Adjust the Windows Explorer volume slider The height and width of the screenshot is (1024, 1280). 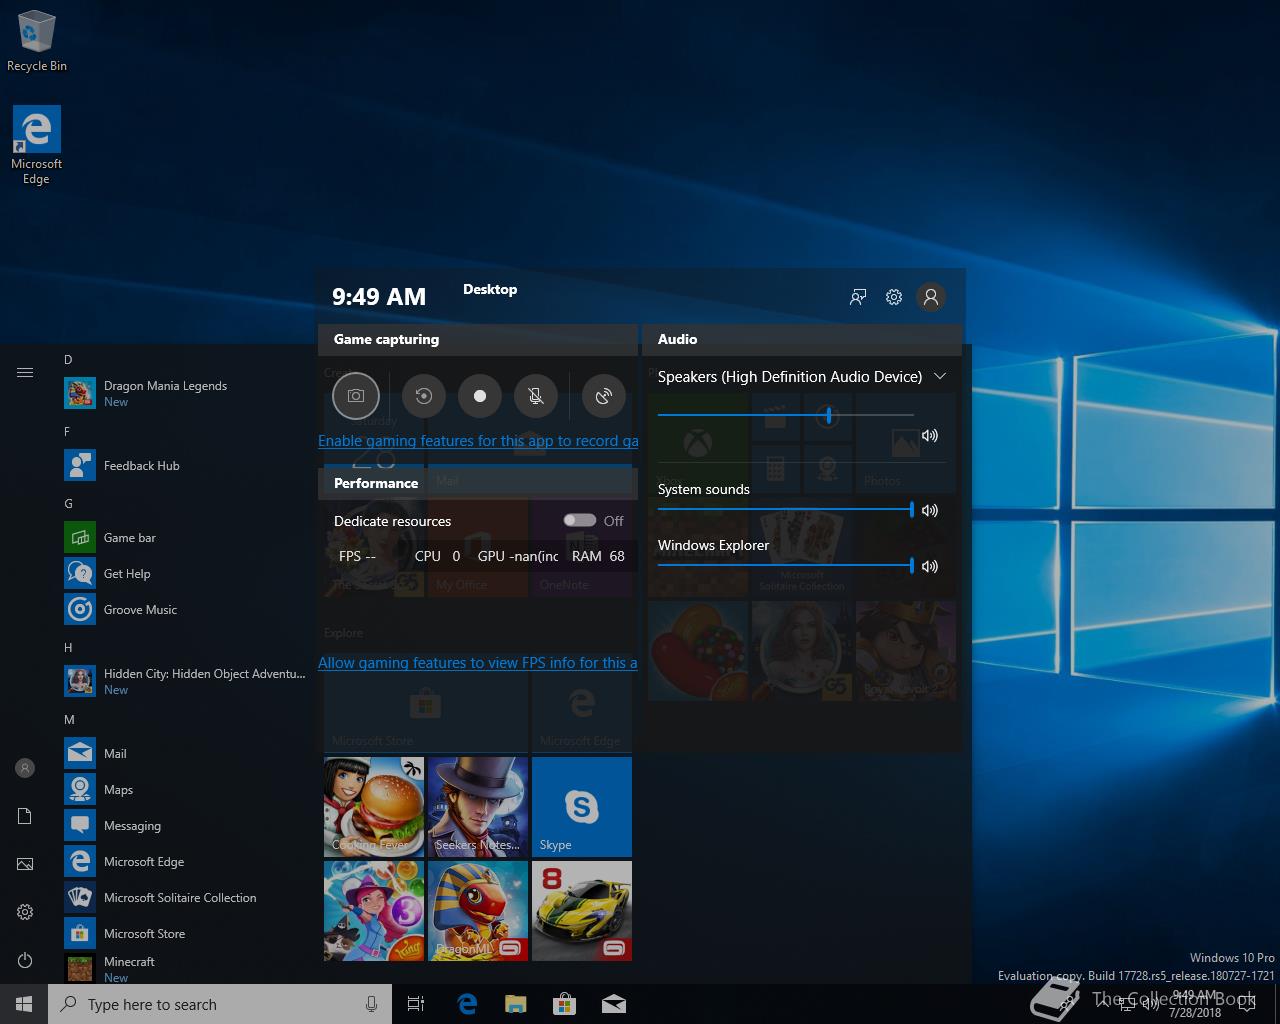click(786, 565)
